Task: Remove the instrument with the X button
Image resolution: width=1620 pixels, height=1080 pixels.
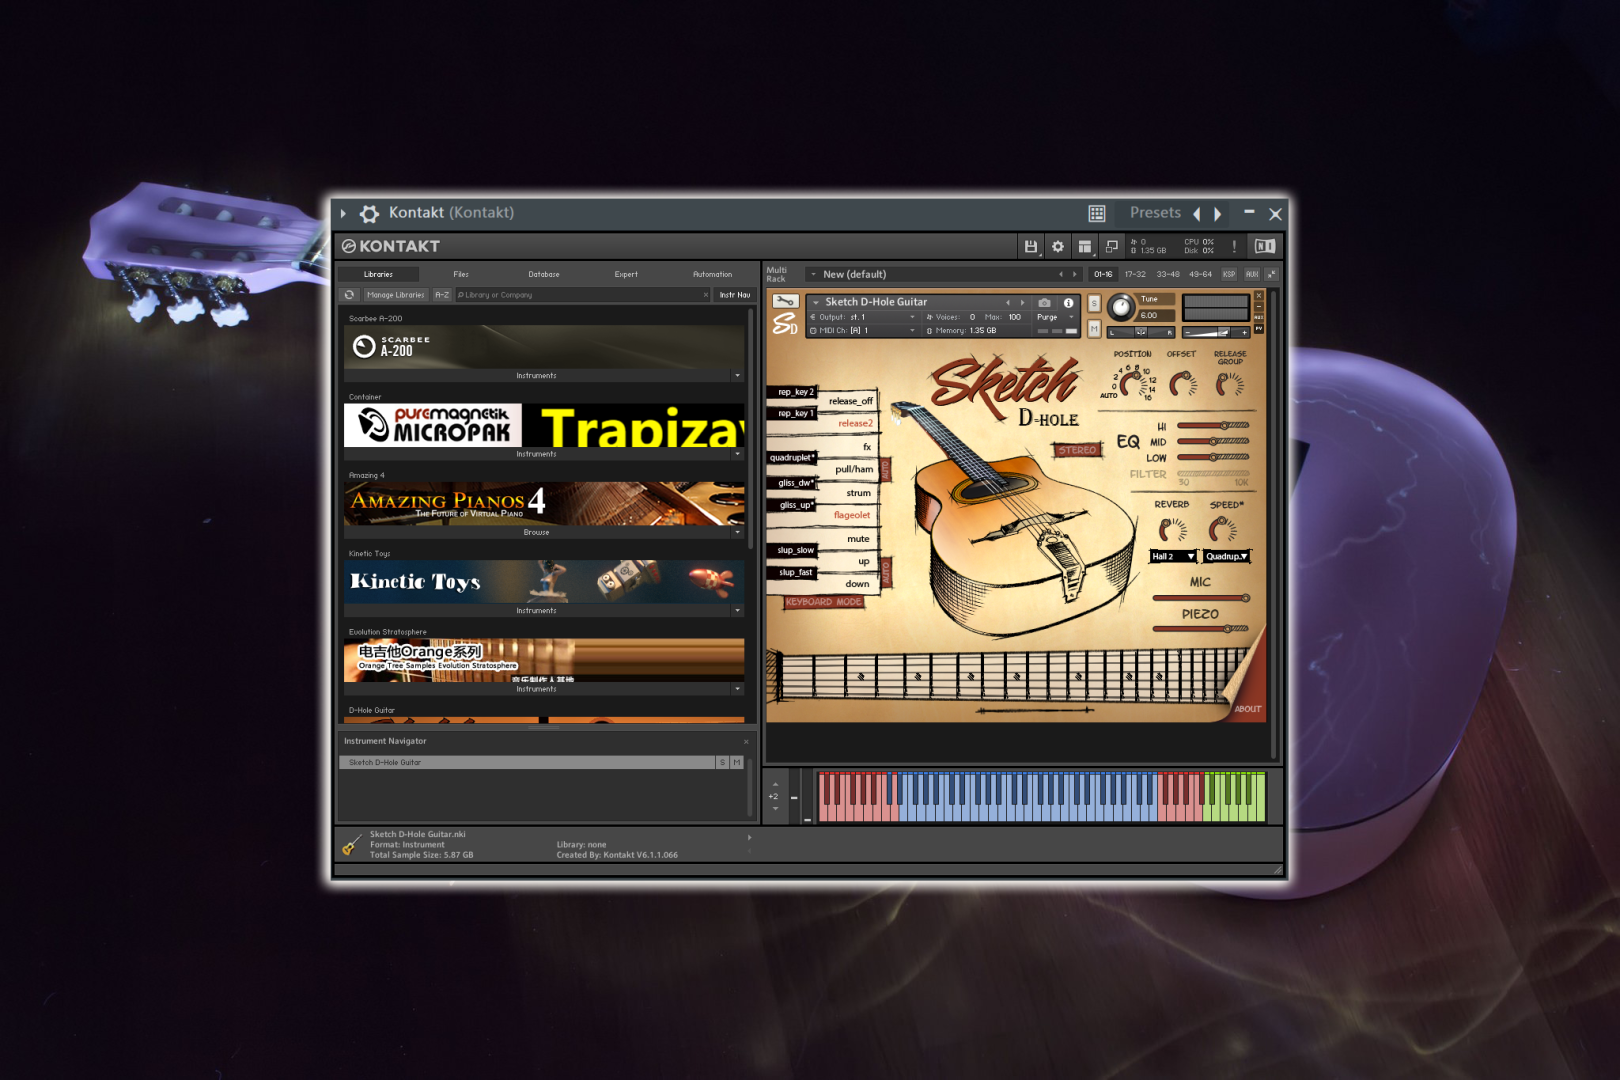Action: pos(1259,295)
